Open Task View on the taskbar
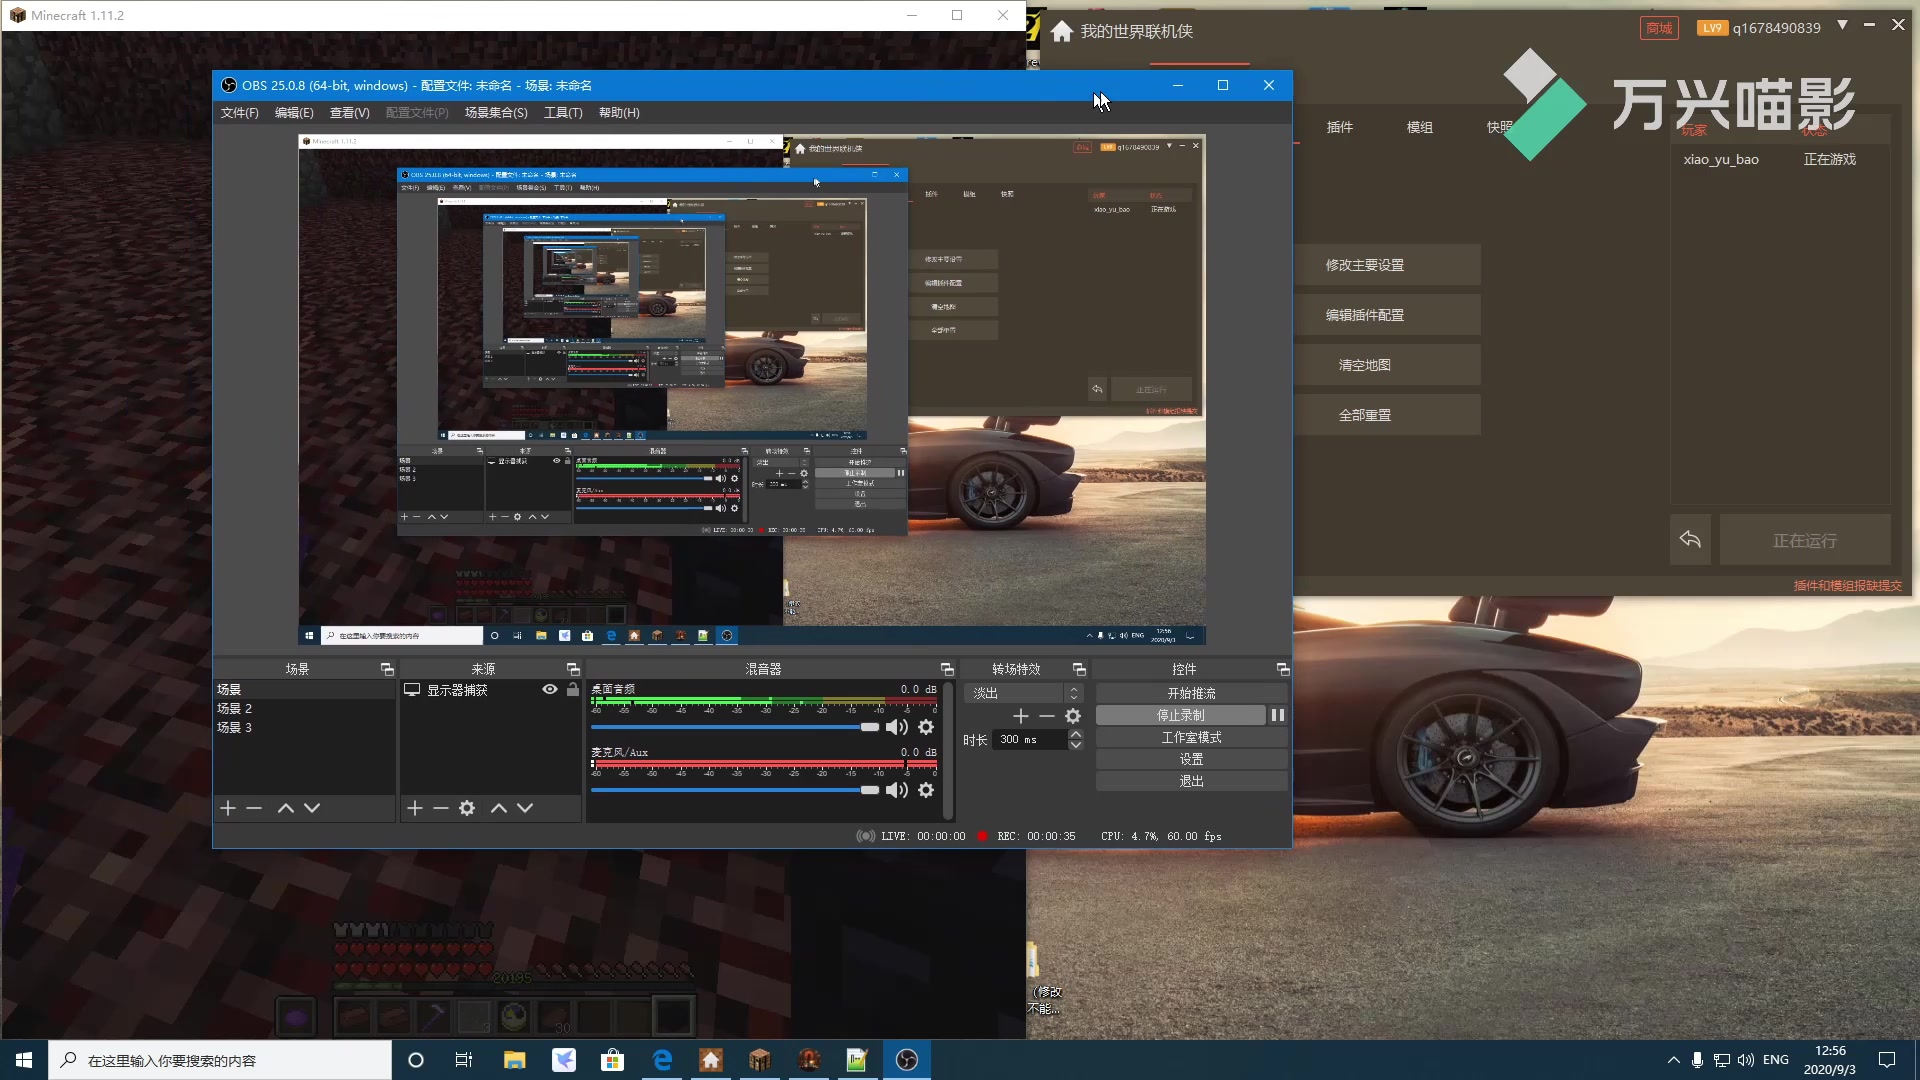Viewport: 1920px width, 1080px height. (x=464, y=1060)
